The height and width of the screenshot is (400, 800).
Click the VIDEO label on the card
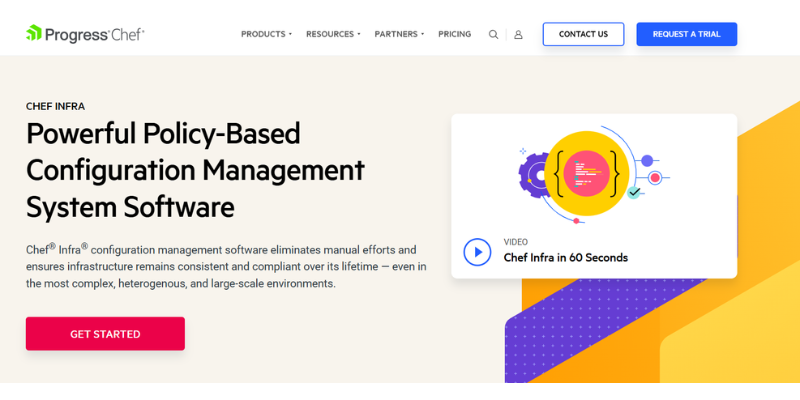click(x=515, y=242)
